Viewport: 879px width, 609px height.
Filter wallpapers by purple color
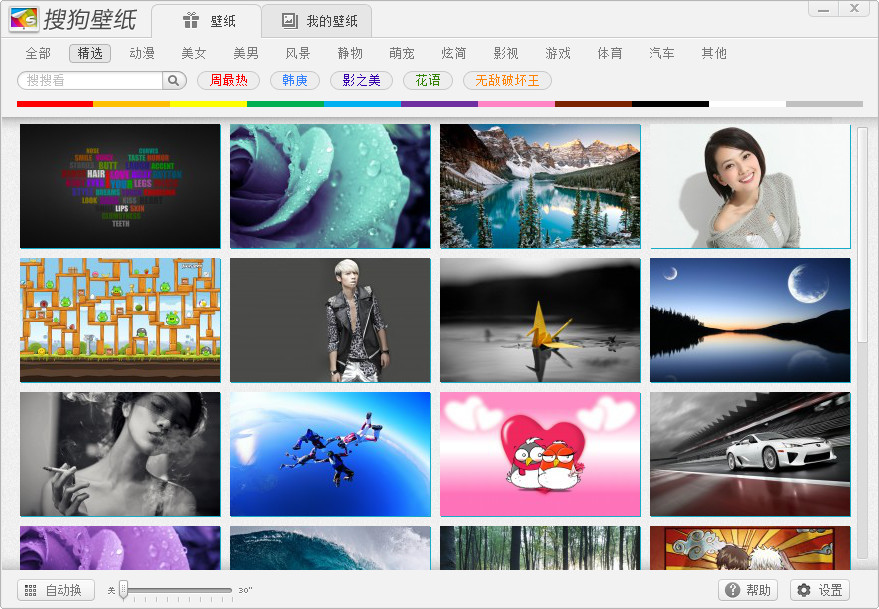440,104
